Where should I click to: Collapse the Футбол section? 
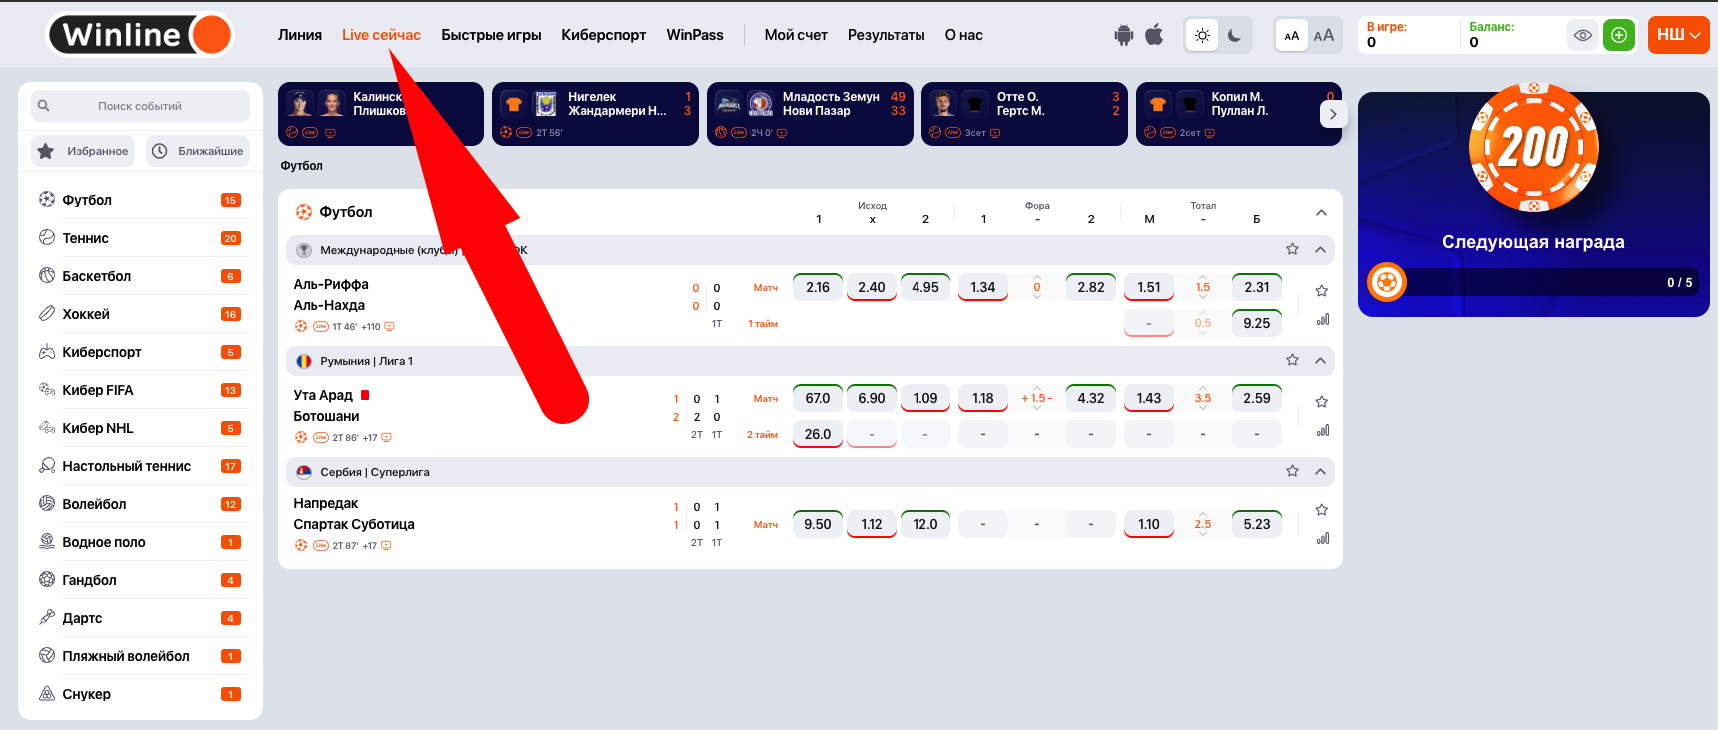(1321, 212)
